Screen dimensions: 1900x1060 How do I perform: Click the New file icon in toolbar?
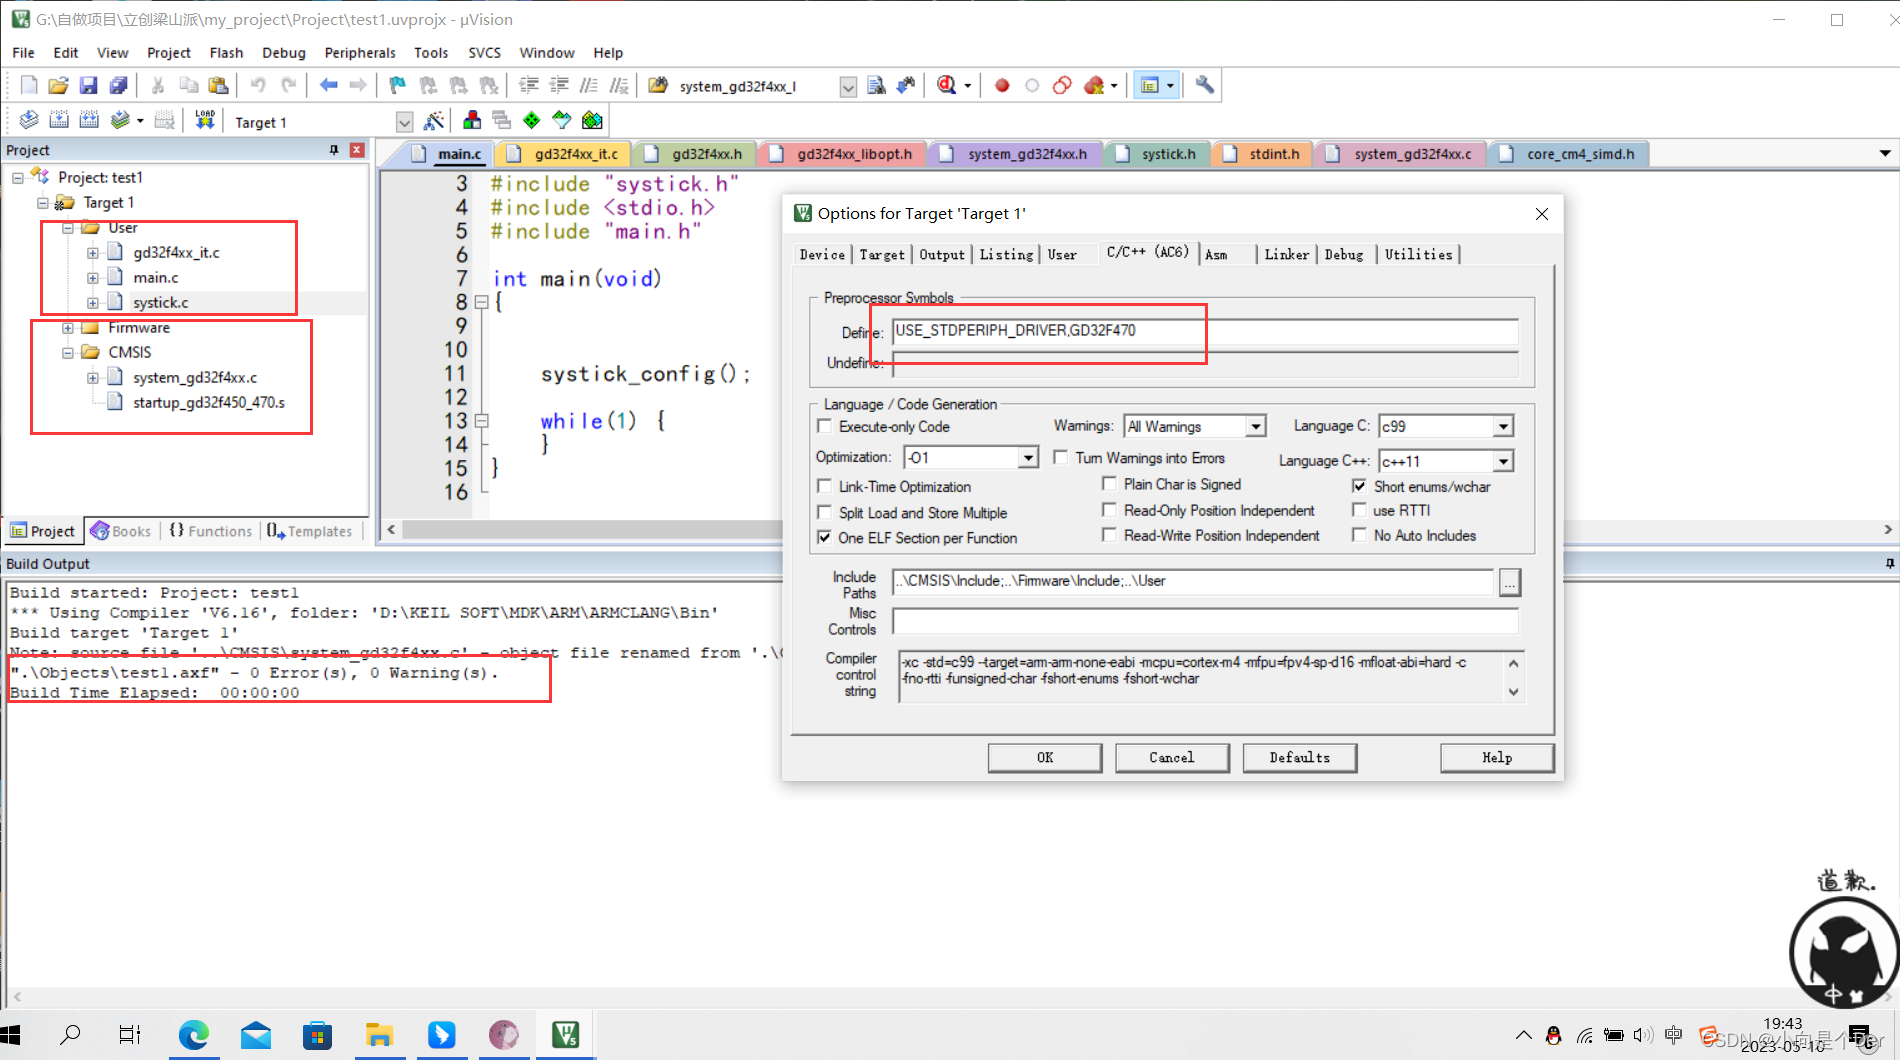[29, 86]
